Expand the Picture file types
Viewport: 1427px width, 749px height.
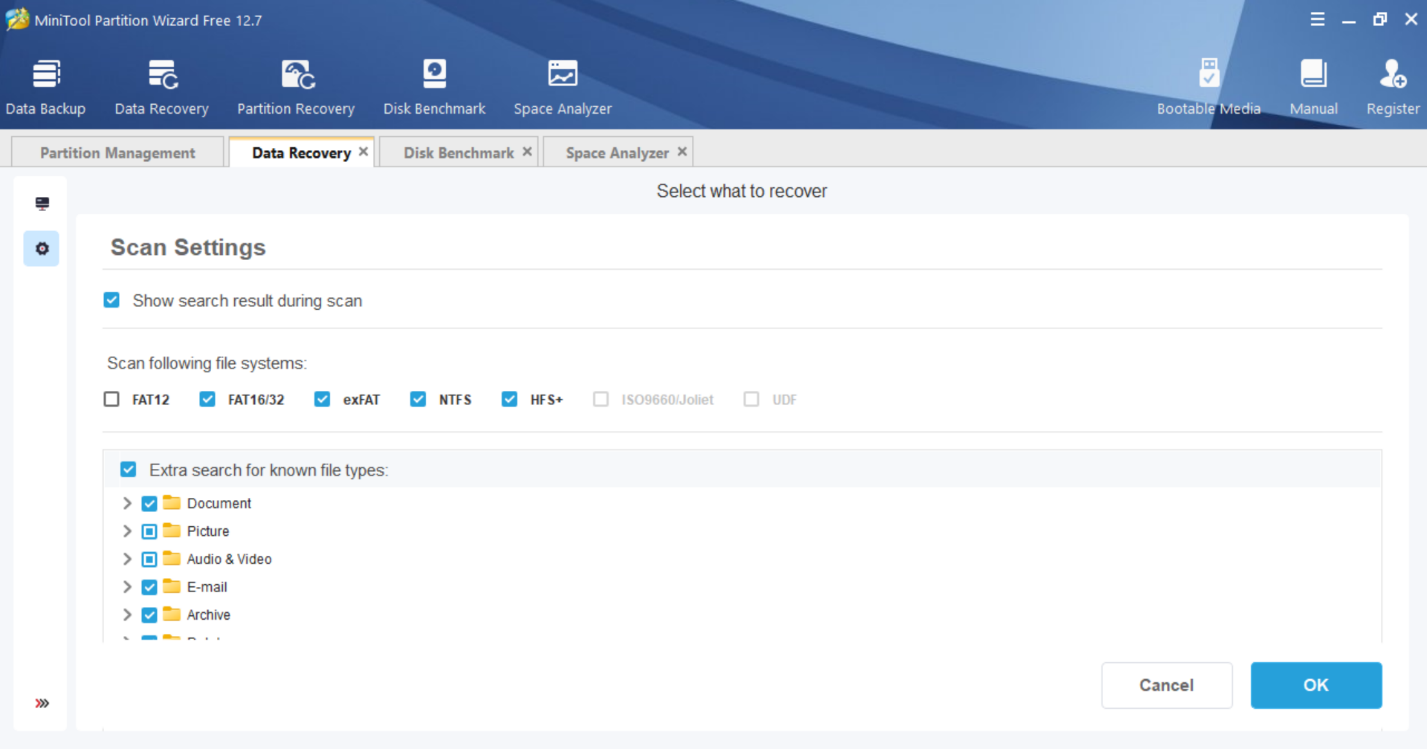pyautogui.click(x=127, y=531)
